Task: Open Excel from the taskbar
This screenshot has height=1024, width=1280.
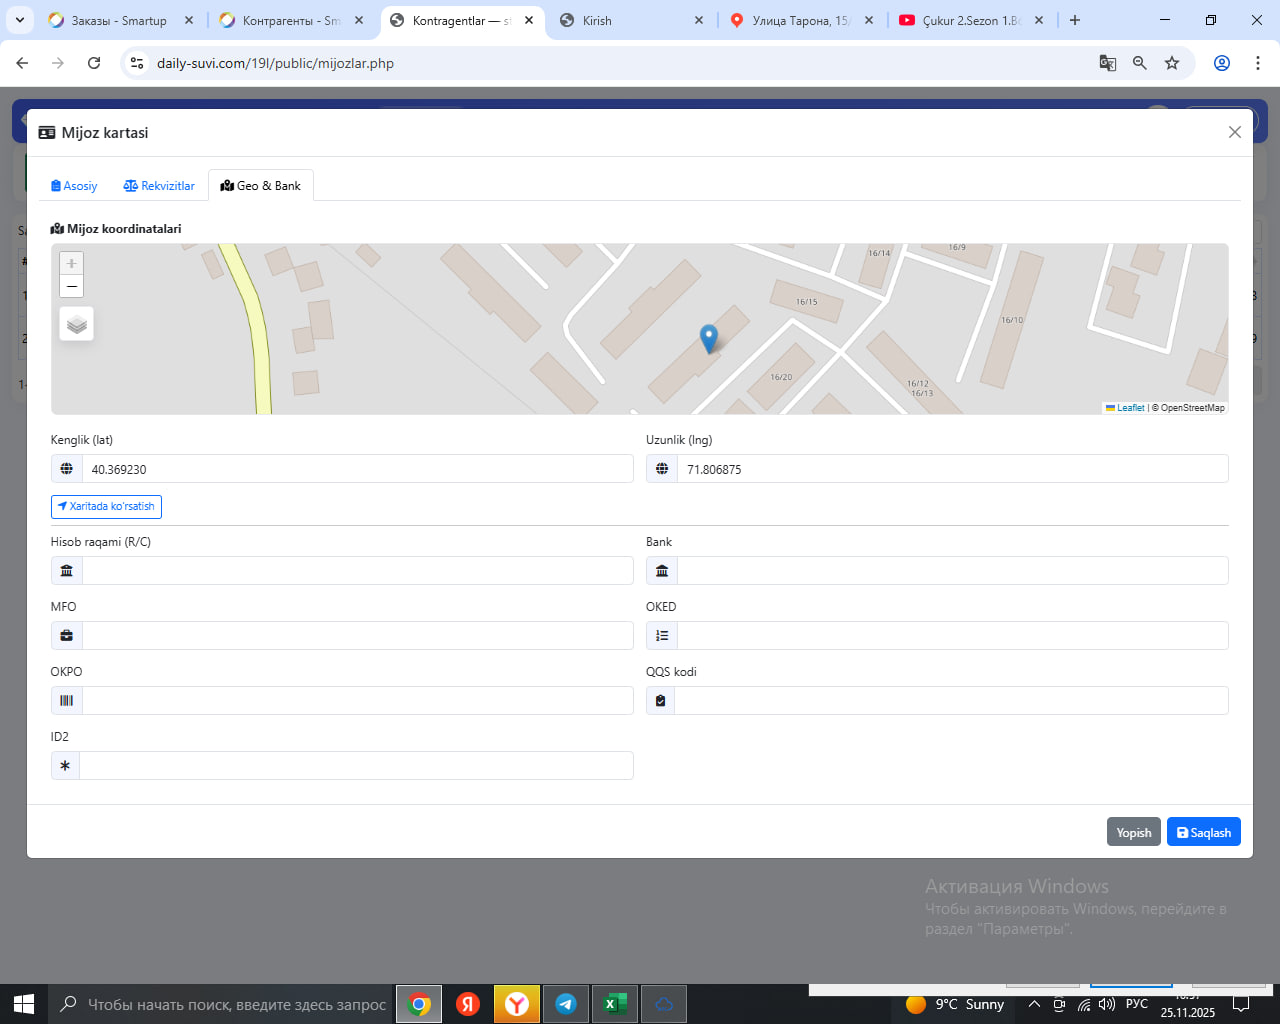Action: [615, 1004]
